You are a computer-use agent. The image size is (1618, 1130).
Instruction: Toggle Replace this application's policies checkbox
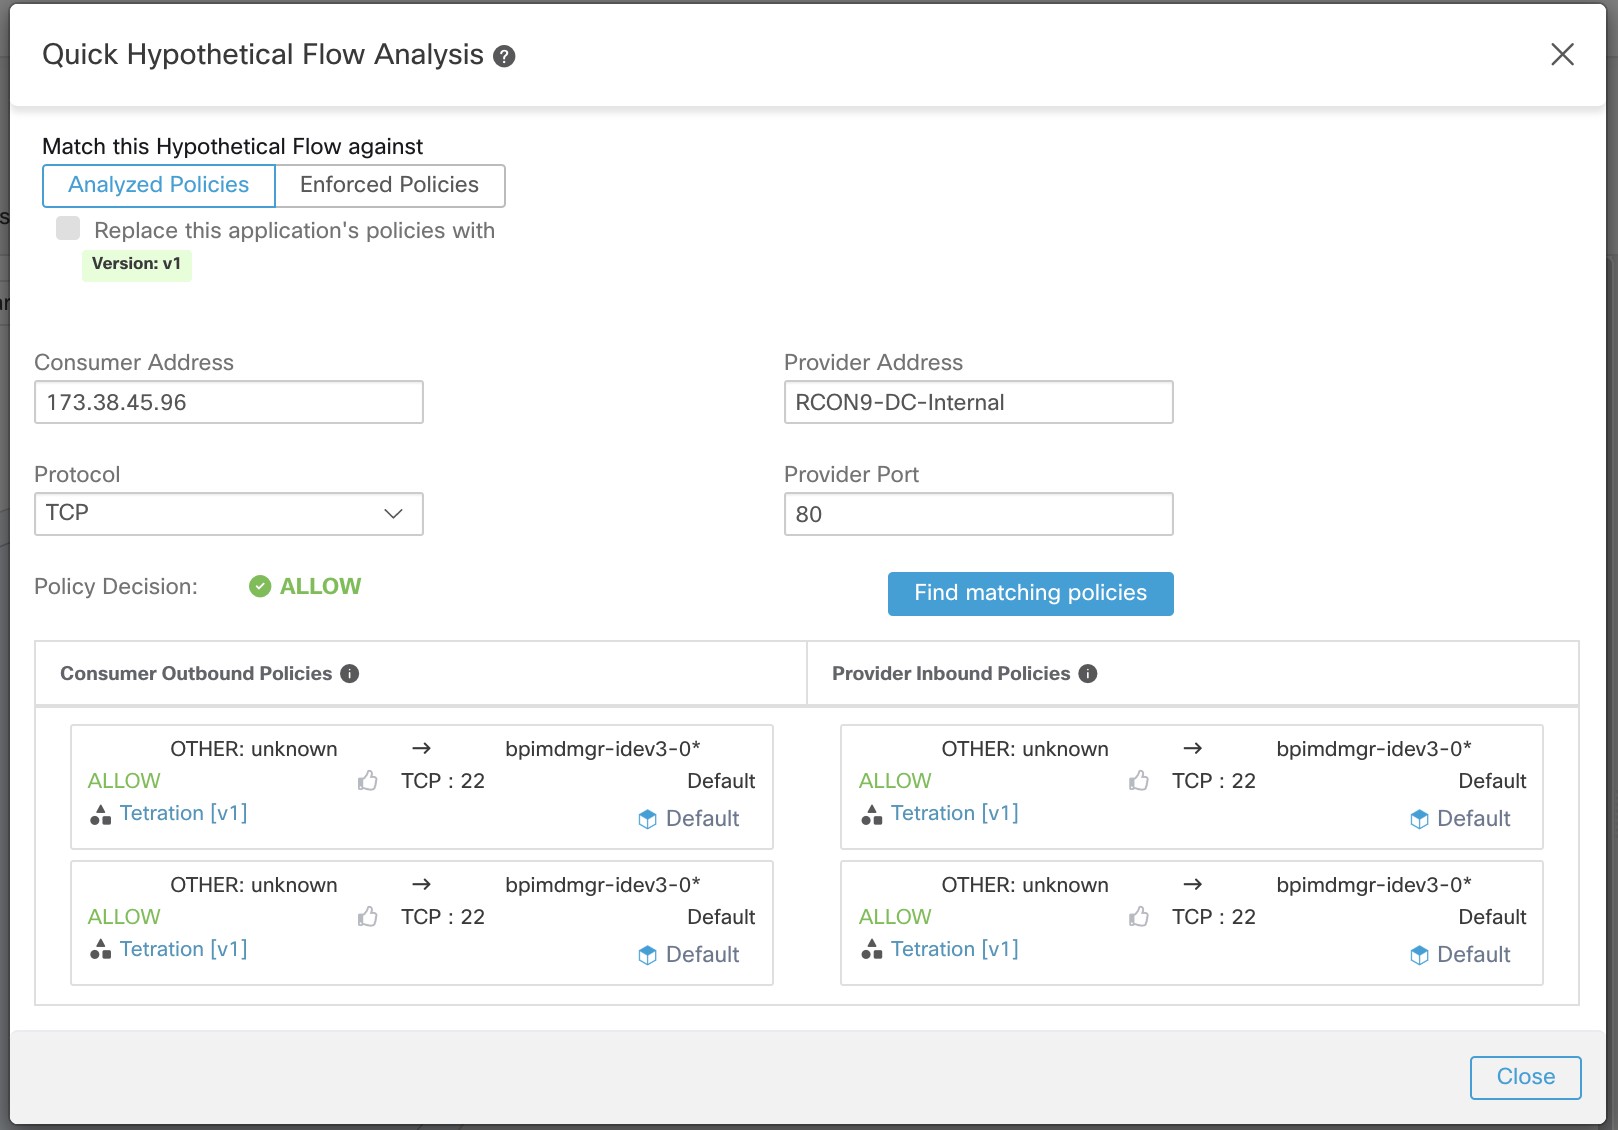point(68,228)
